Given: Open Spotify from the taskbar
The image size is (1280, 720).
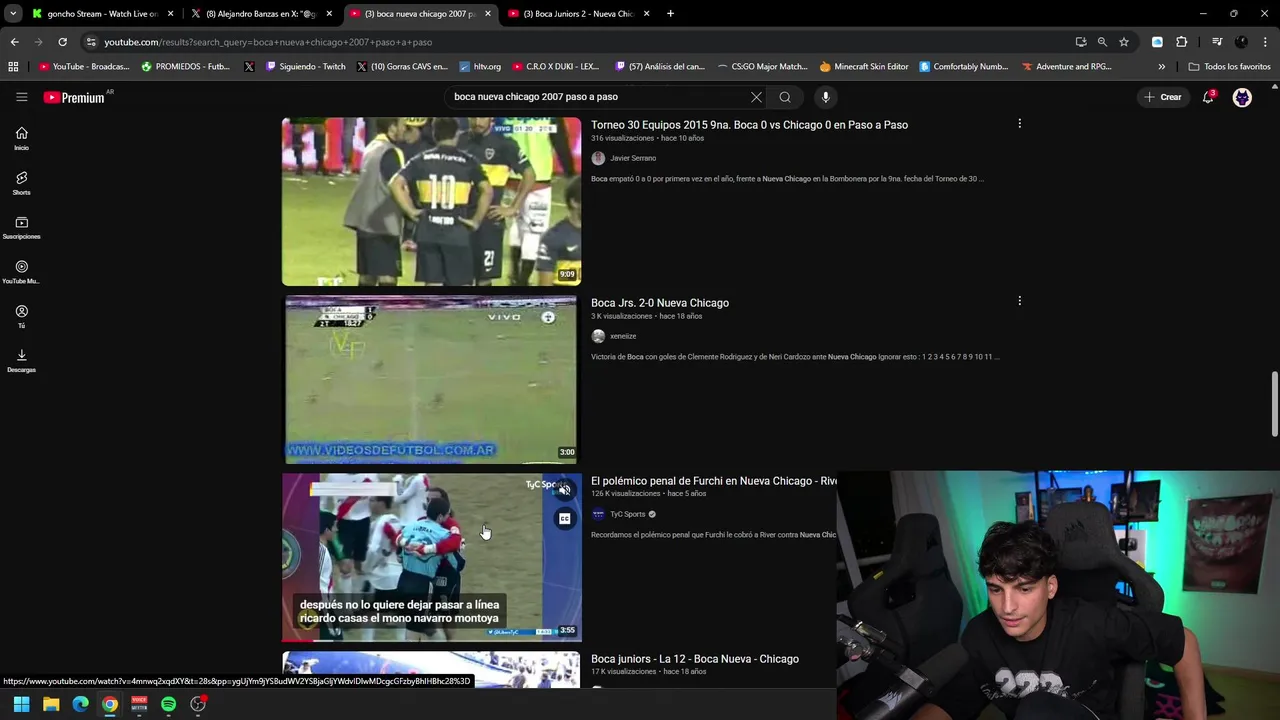Looking at the screenshot, I should 168,704.
